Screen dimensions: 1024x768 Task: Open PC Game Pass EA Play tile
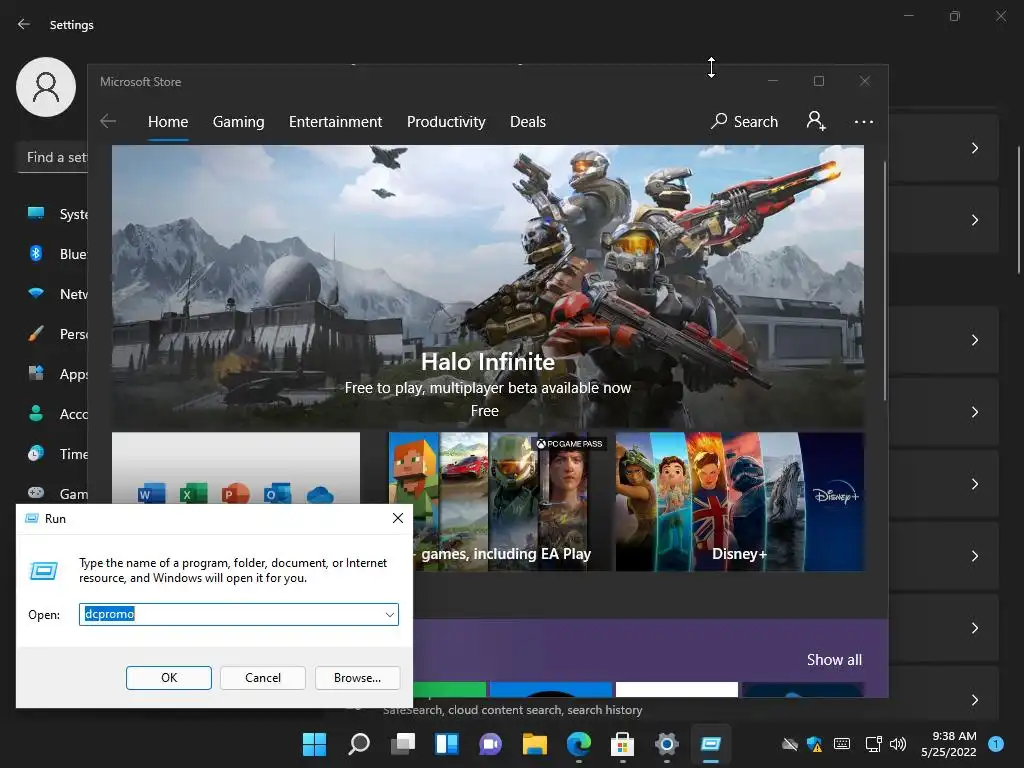point(501,502)
